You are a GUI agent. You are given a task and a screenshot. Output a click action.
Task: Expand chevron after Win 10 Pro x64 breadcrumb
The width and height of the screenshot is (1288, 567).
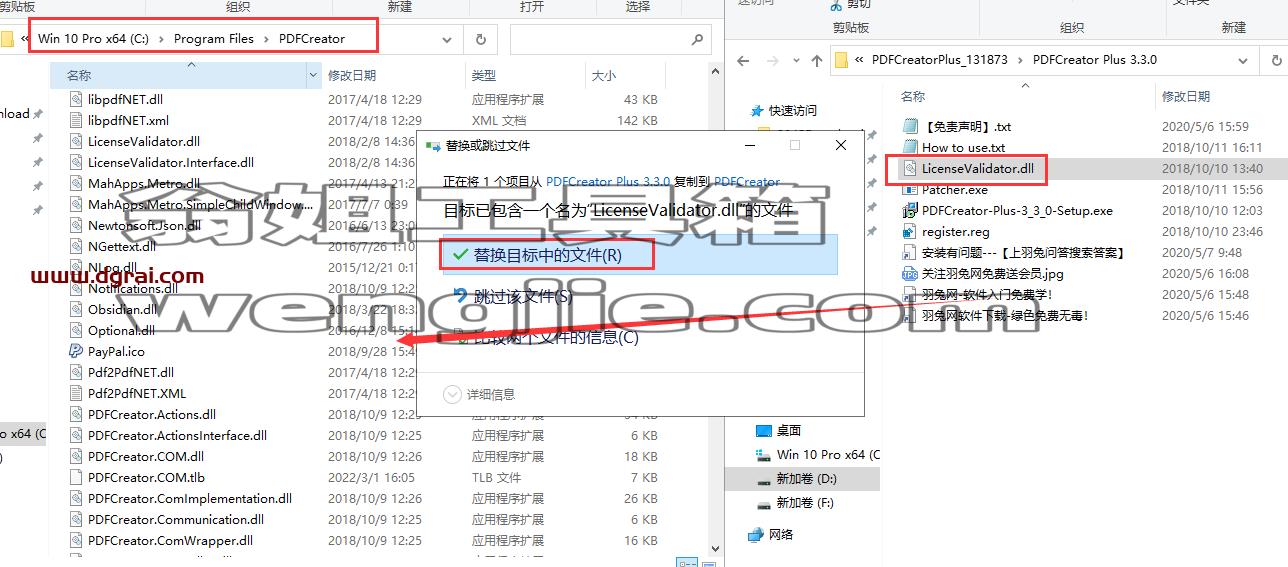coord(161,39)
